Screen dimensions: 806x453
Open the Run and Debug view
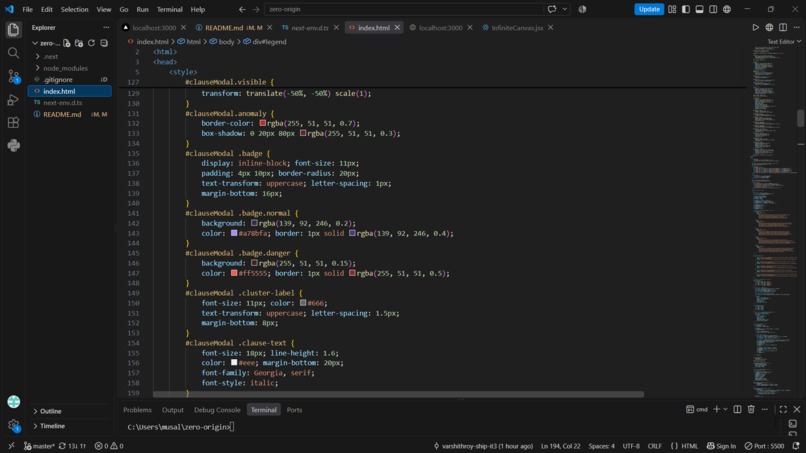pyautogui.click(x=13, y=100)
